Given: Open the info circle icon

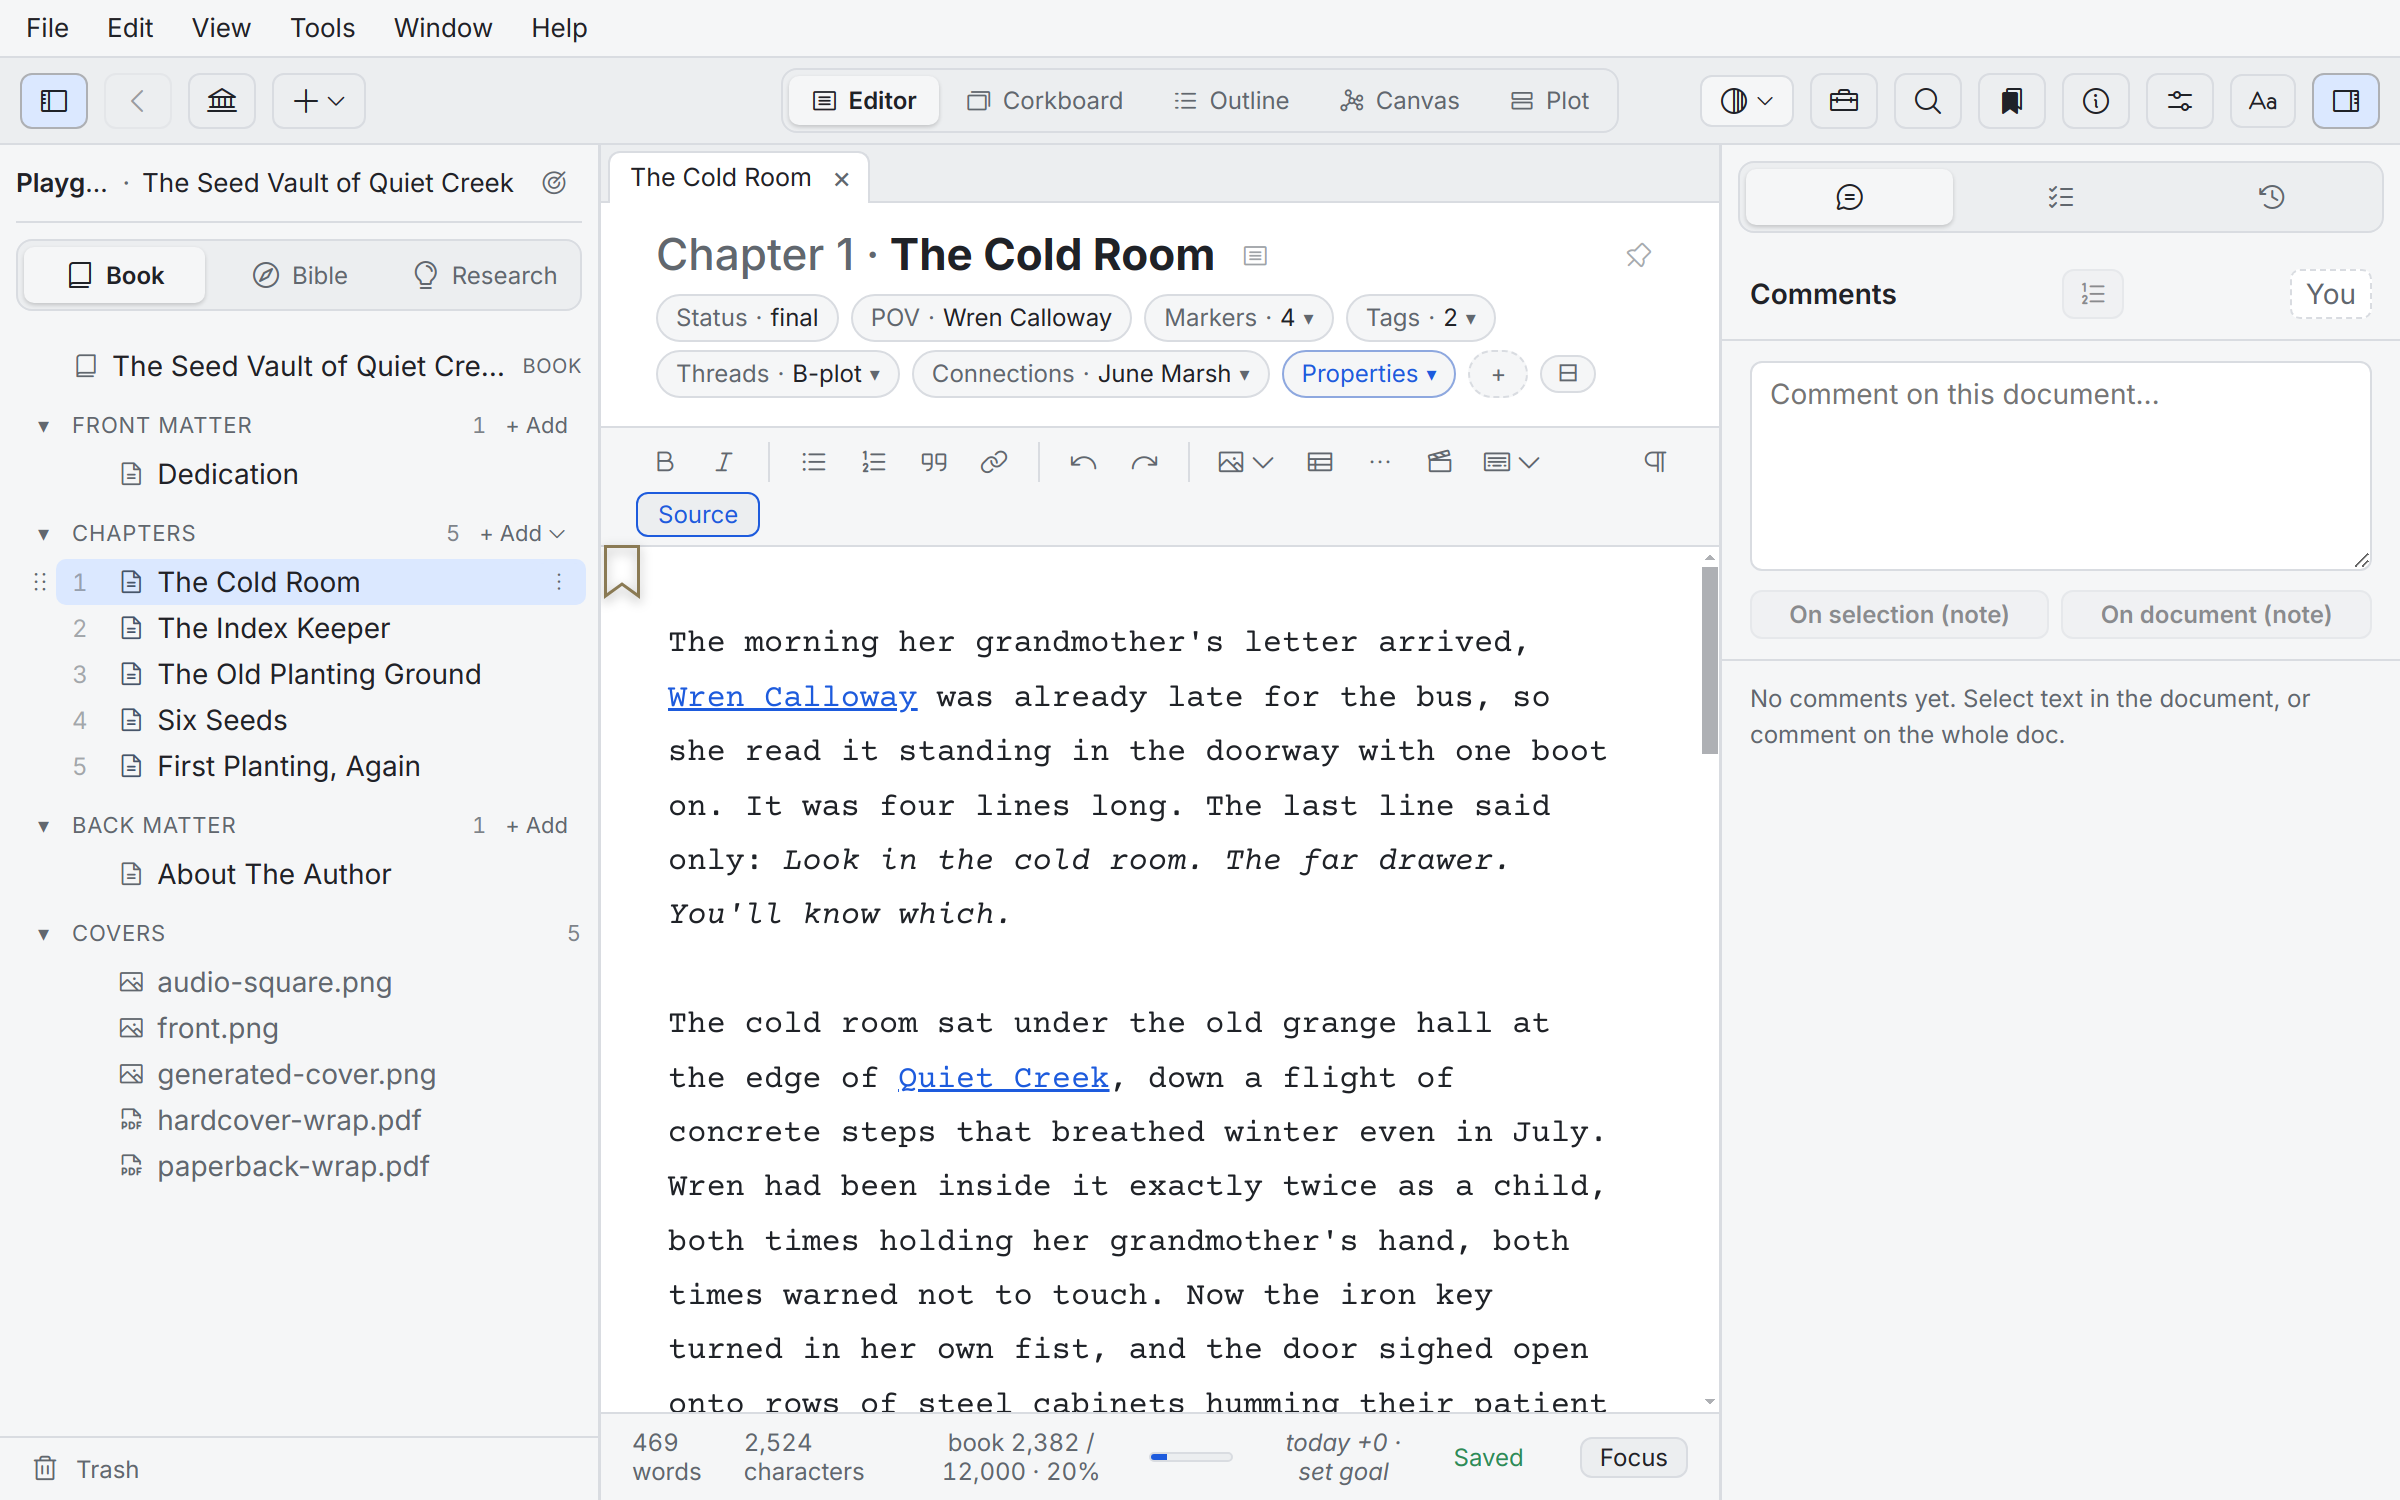Looking at the screenshot, I should pos(2095,101).
